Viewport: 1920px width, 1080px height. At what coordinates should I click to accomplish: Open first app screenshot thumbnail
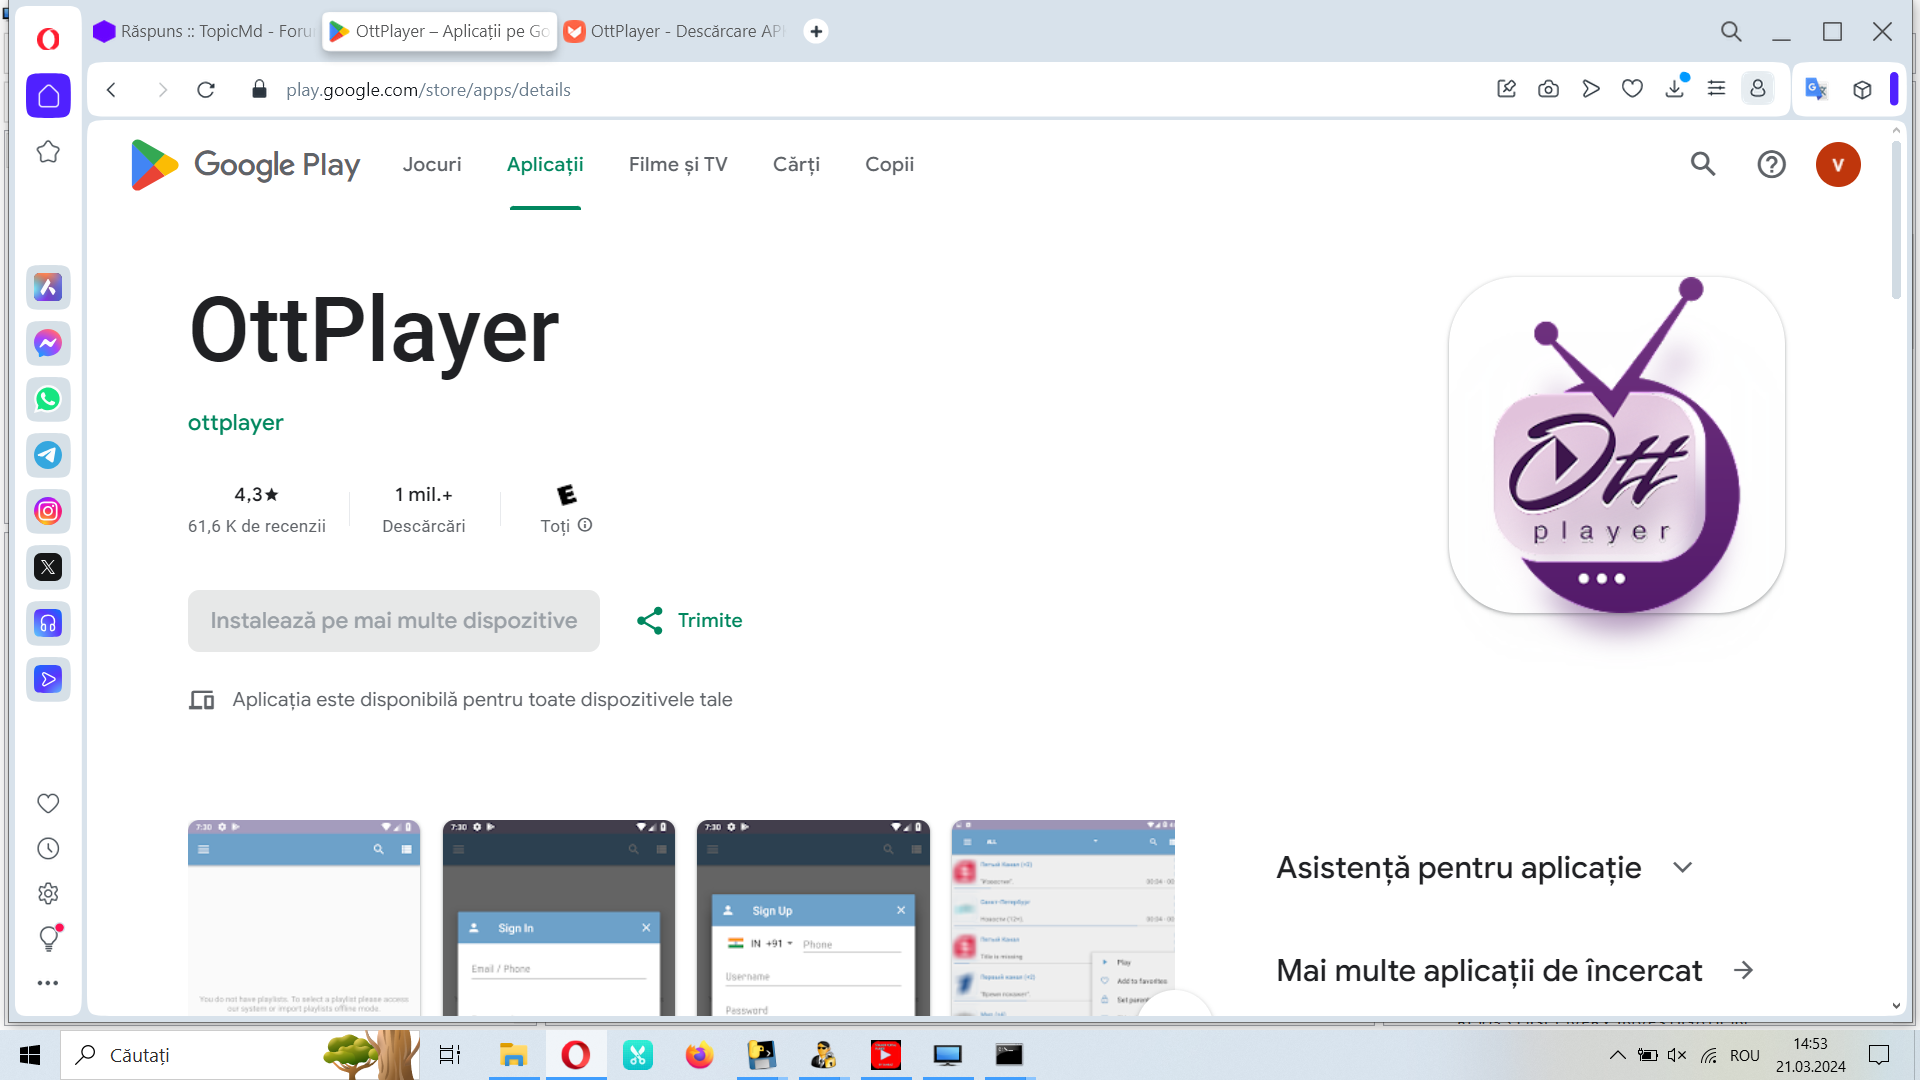(304, 918)
